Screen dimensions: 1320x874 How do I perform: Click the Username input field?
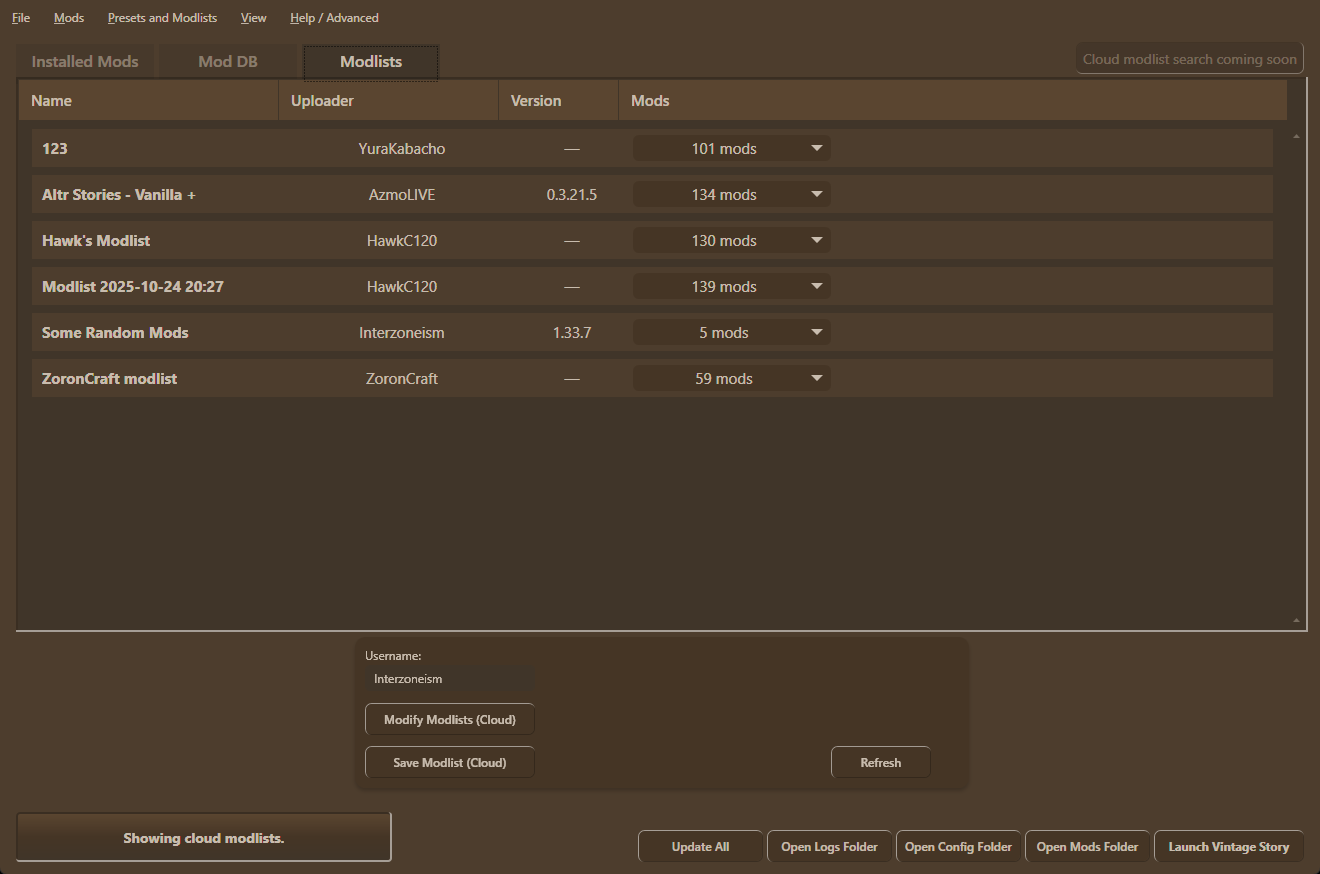tap(449, 679)
